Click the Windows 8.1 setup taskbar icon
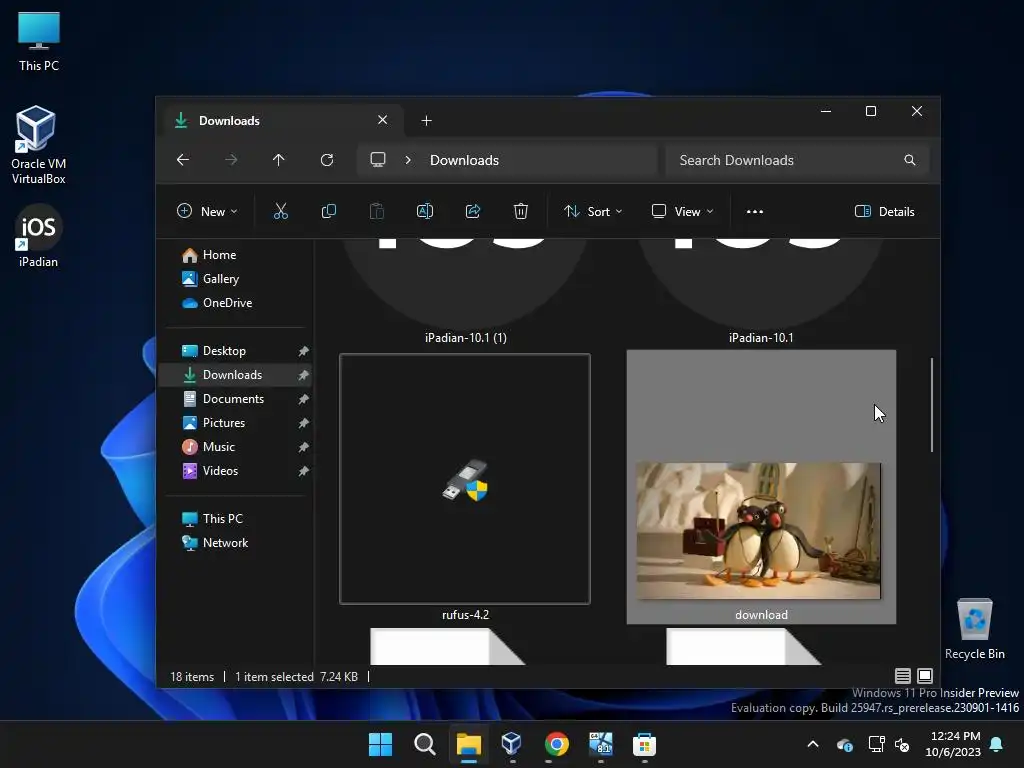 [x=600, y=744]
